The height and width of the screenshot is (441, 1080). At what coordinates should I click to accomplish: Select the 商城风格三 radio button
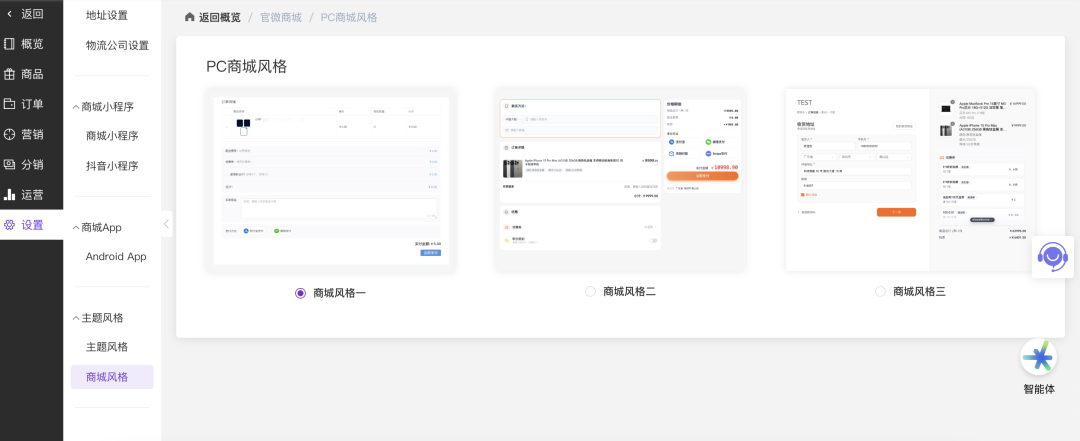pyautogui.click(x=880, y=291)
